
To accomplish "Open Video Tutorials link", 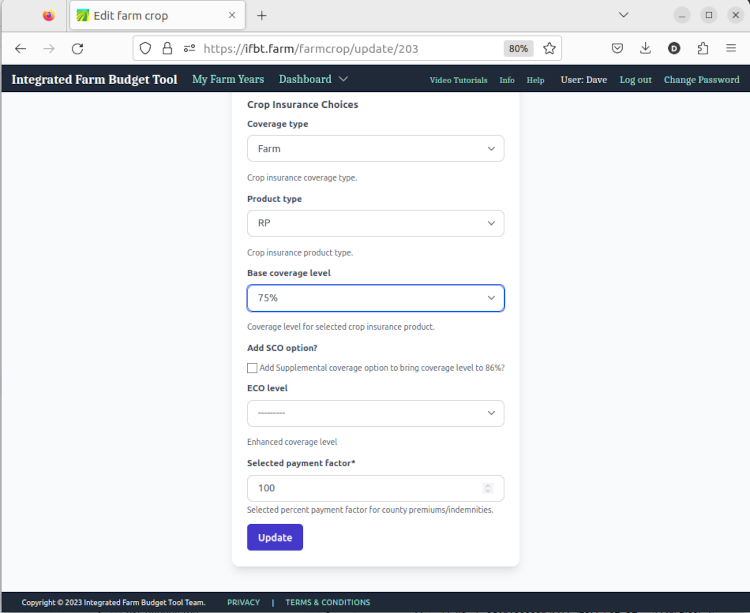I will (458, 80).
